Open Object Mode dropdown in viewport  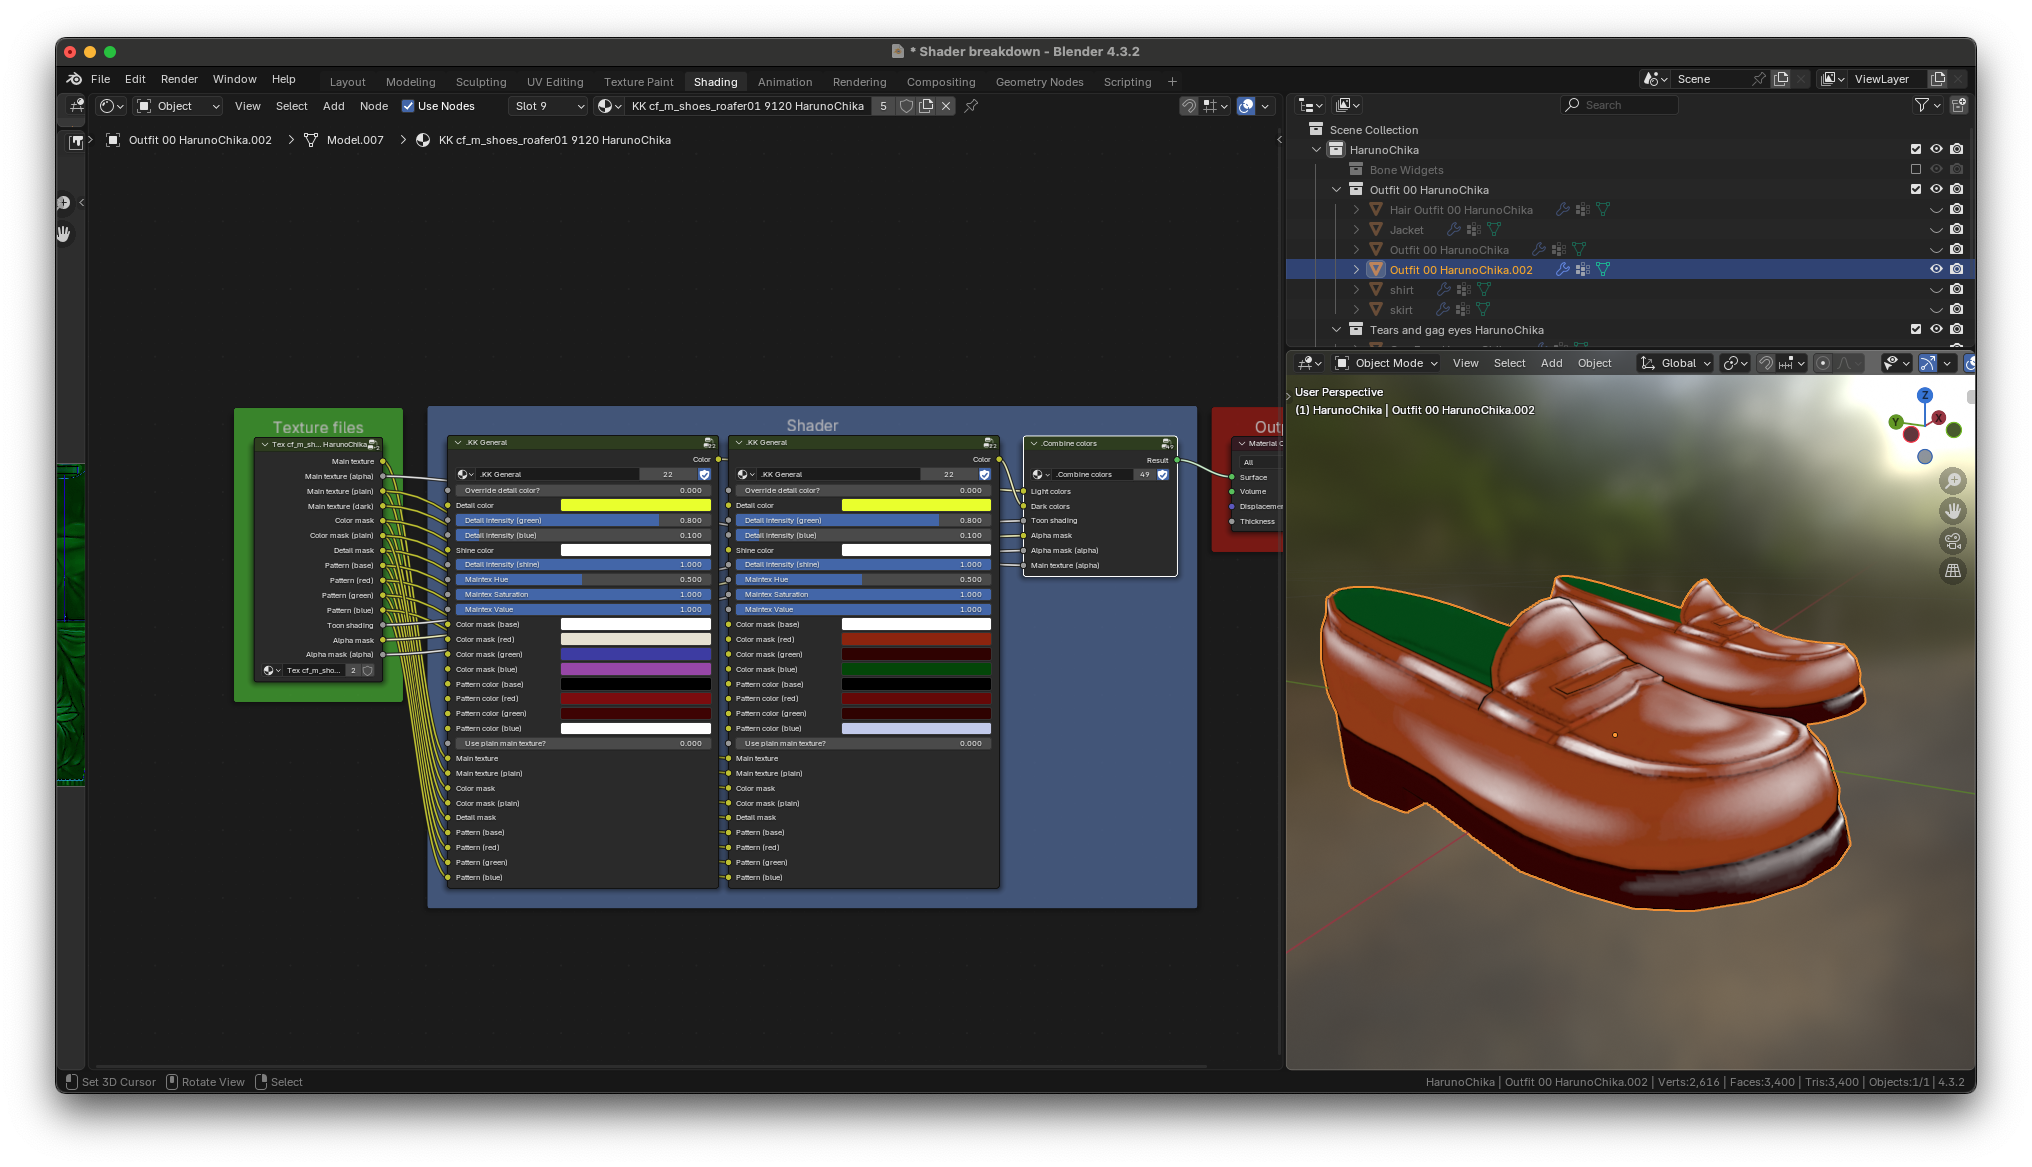(1387, 363)
